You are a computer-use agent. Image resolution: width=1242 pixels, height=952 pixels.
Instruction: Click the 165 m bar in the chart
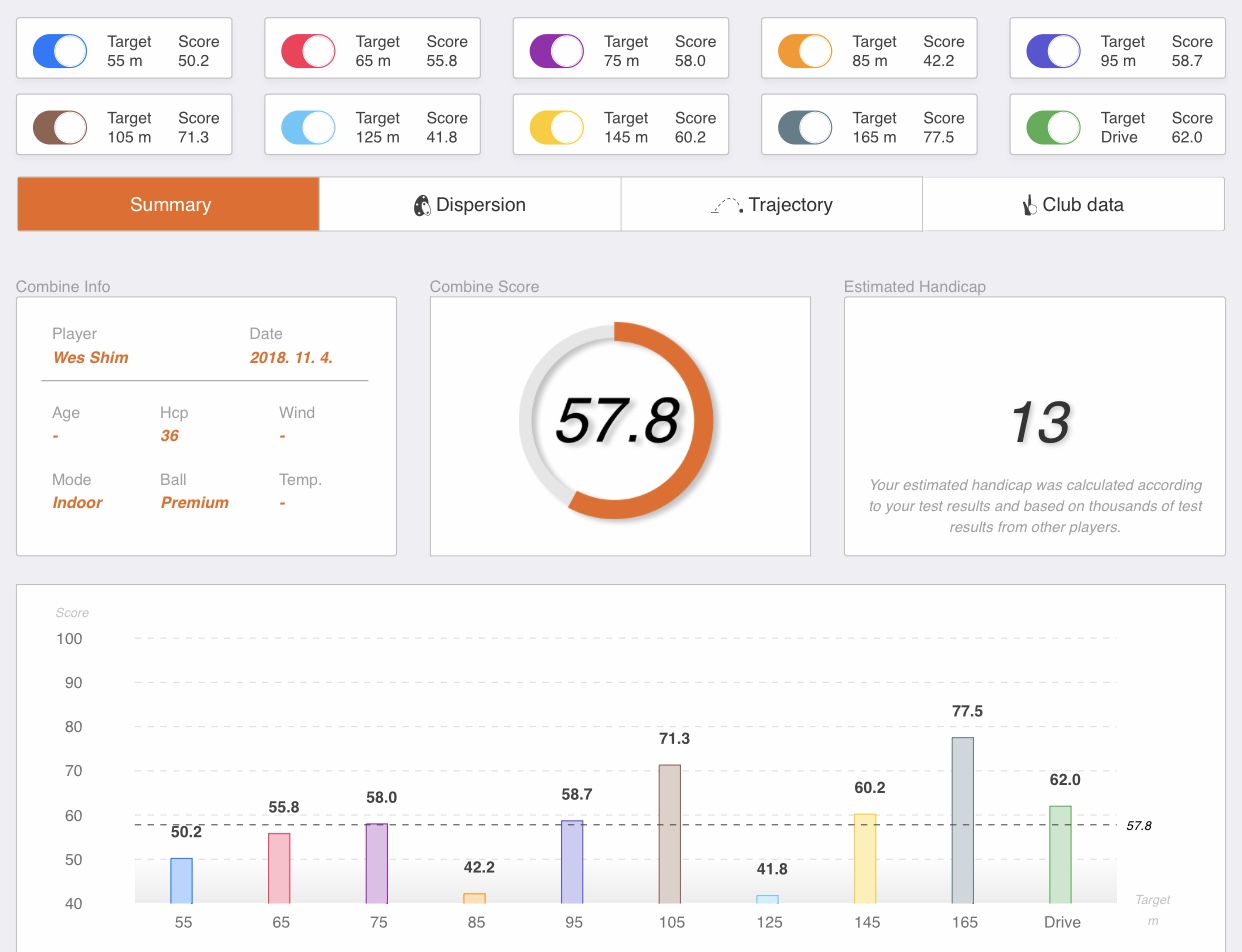pyautogui.click(x=962, y=820)
